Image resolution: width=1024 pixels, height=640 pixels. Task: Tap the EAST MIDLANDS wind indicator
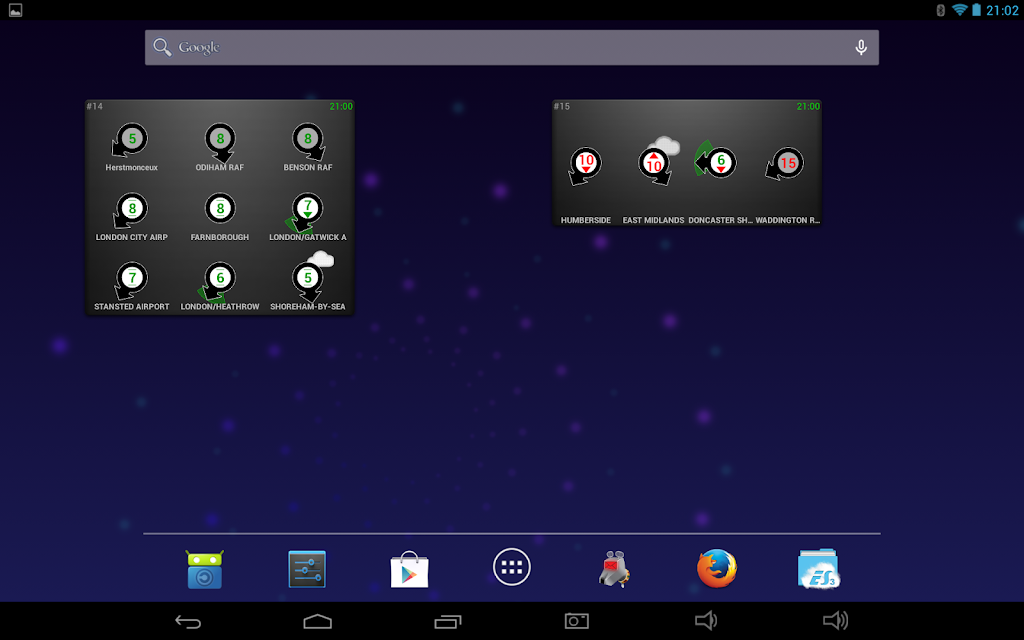tap(658, 161)
